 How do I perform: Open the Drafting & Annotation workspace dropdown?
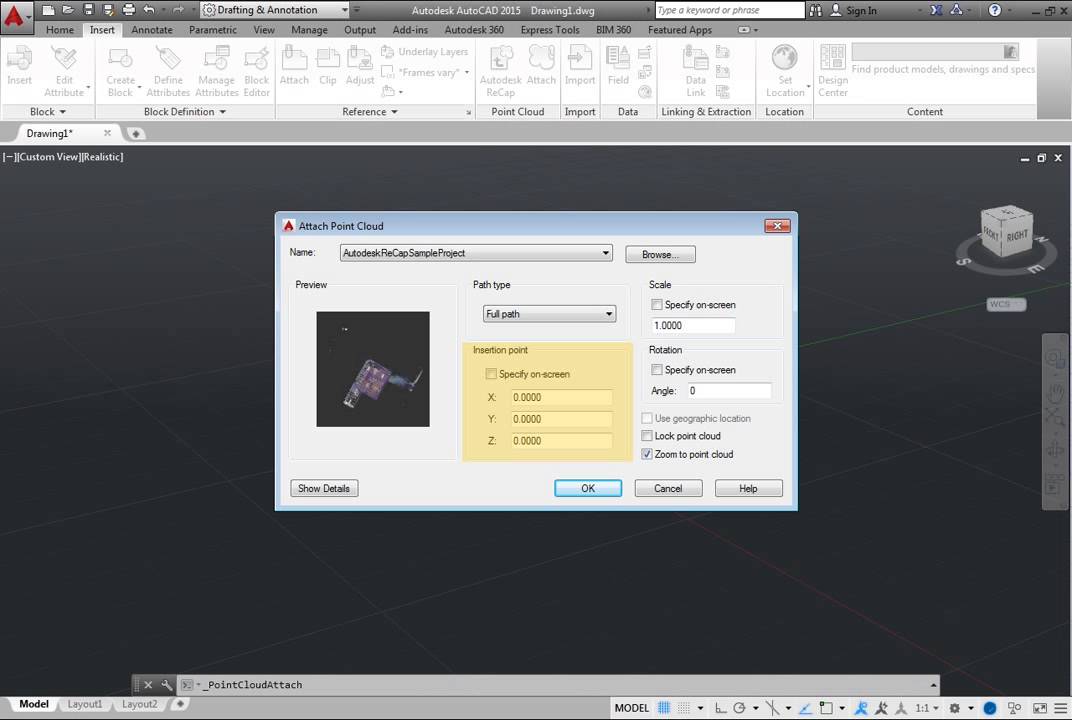click(275, 10)
